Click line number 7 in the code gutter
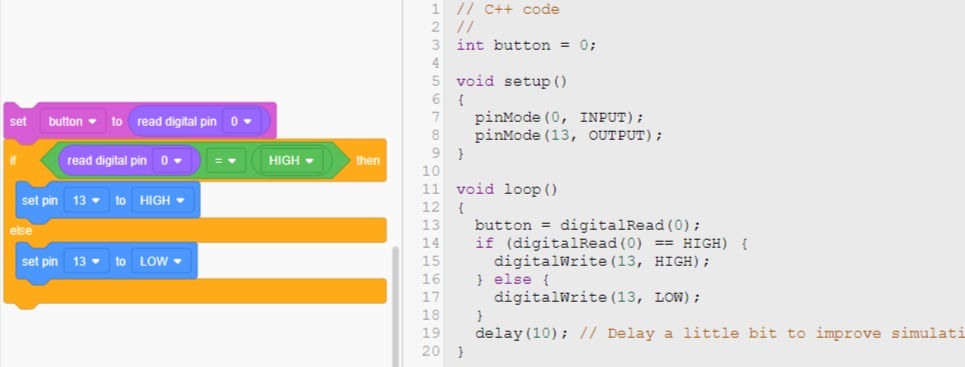Screen dimensions: 965x367 pos(436,118)
